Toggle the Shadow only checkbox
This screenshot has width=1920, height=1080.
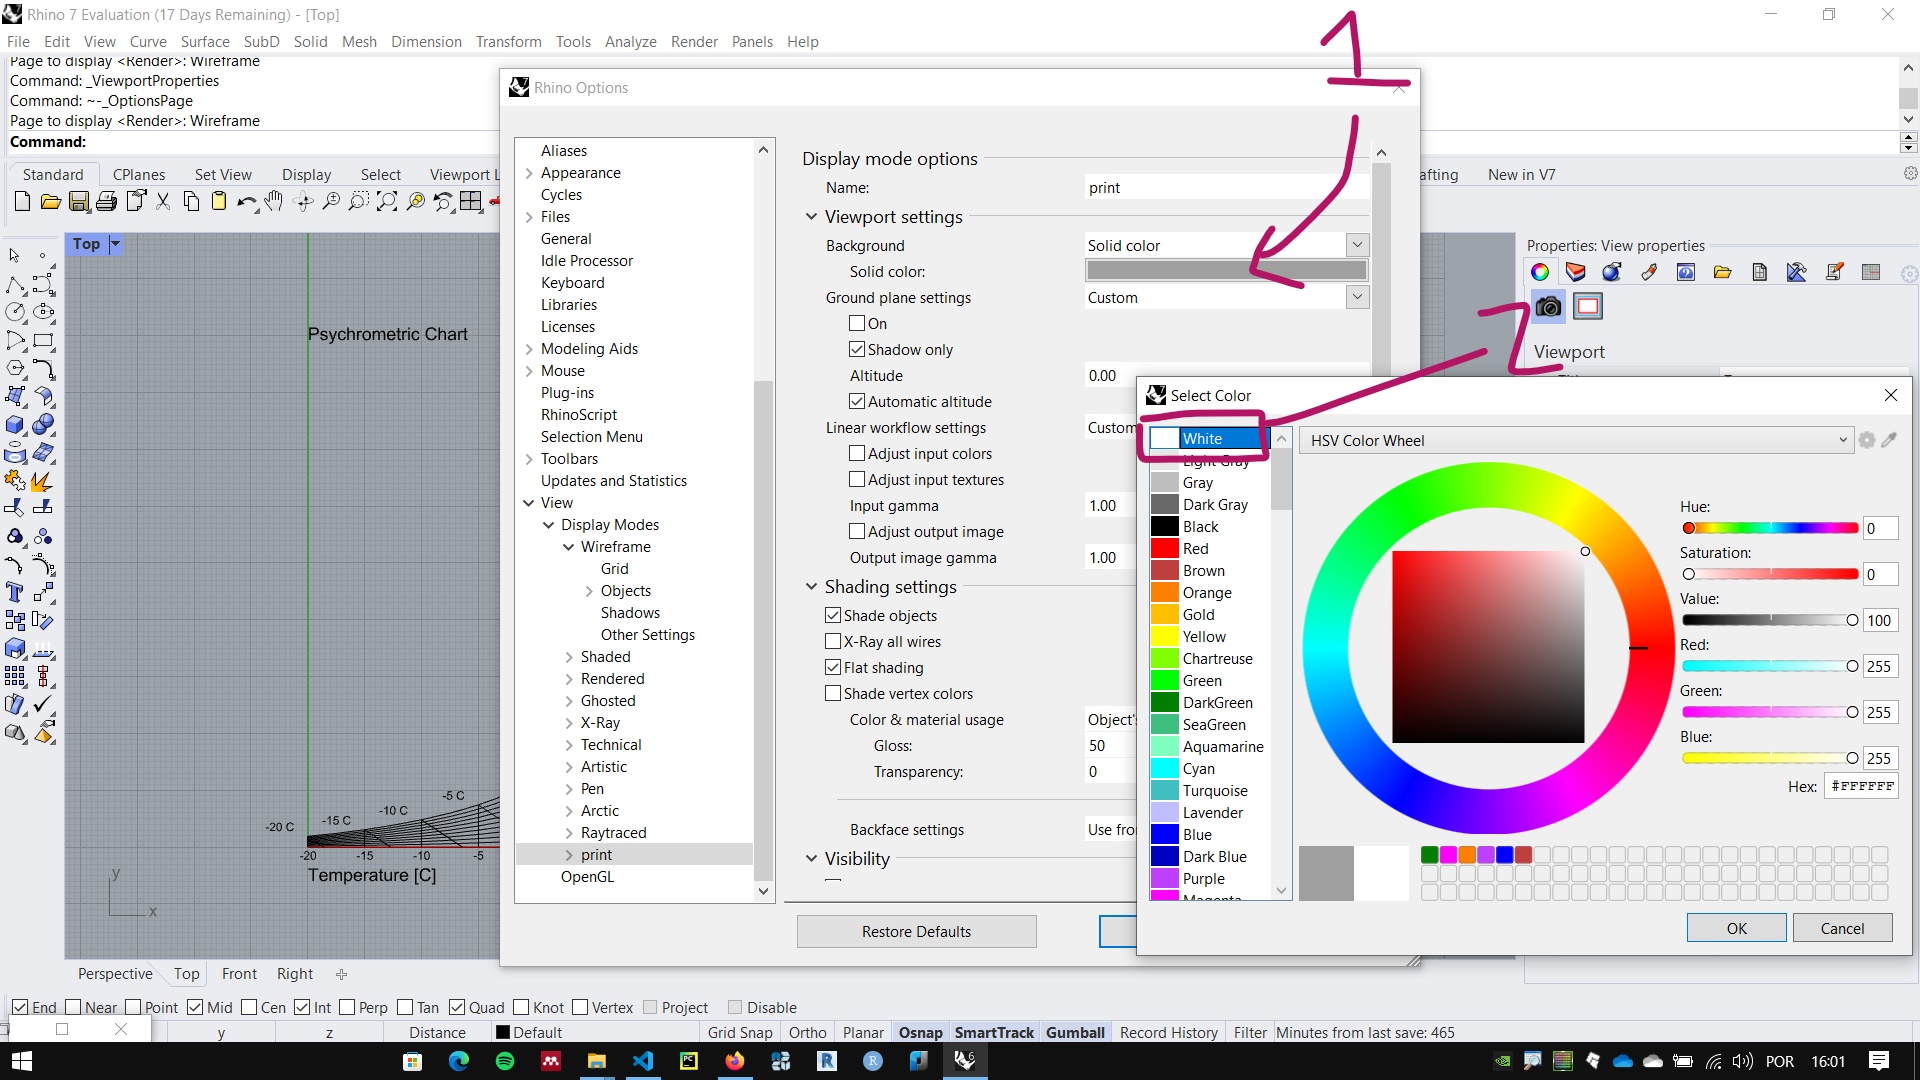[x=857, y=349]
